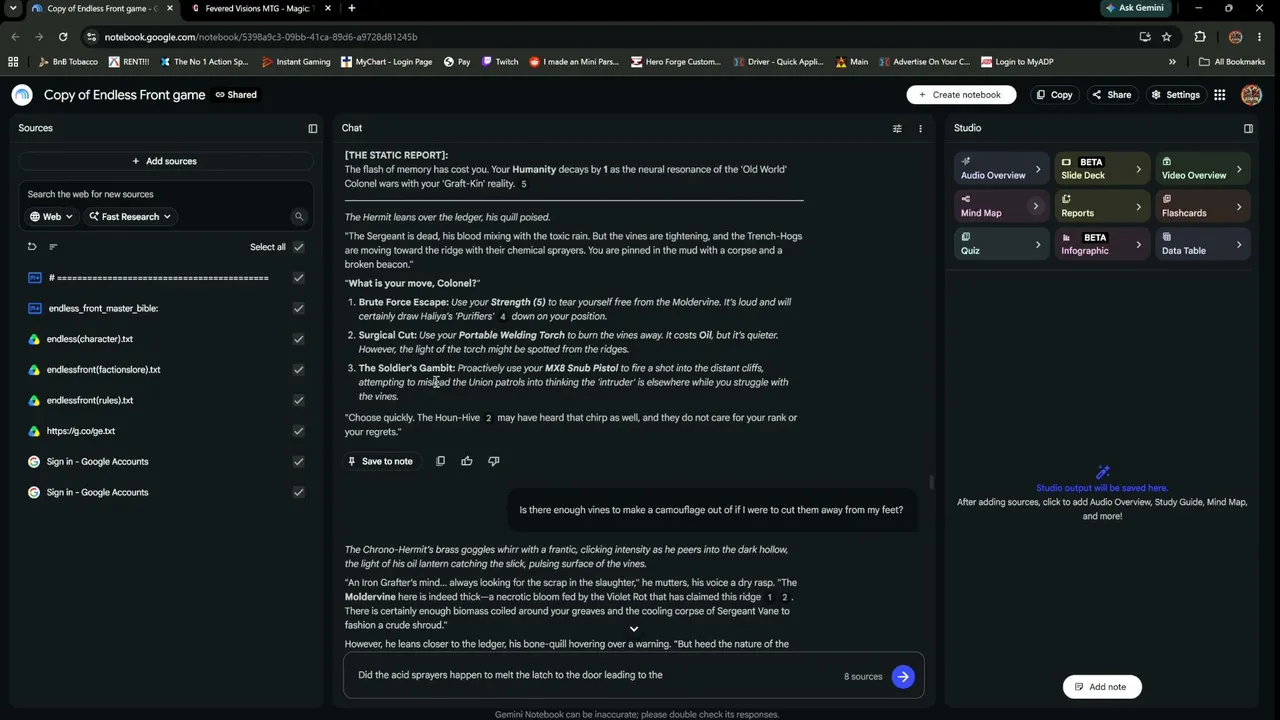Open a new browser tab
Screen dimensions: 1280x720
(x=351, y=8)
